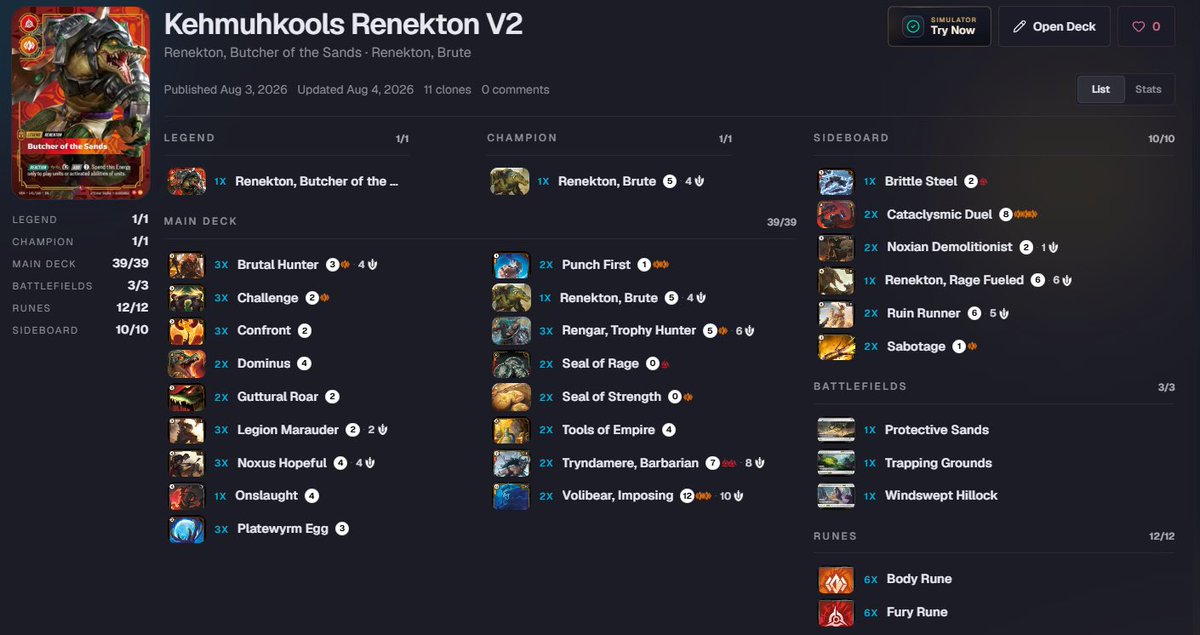Click the Brutal Hunter card thumbnail
Viewport: 1200px width, 635px height.
(187, 265)
